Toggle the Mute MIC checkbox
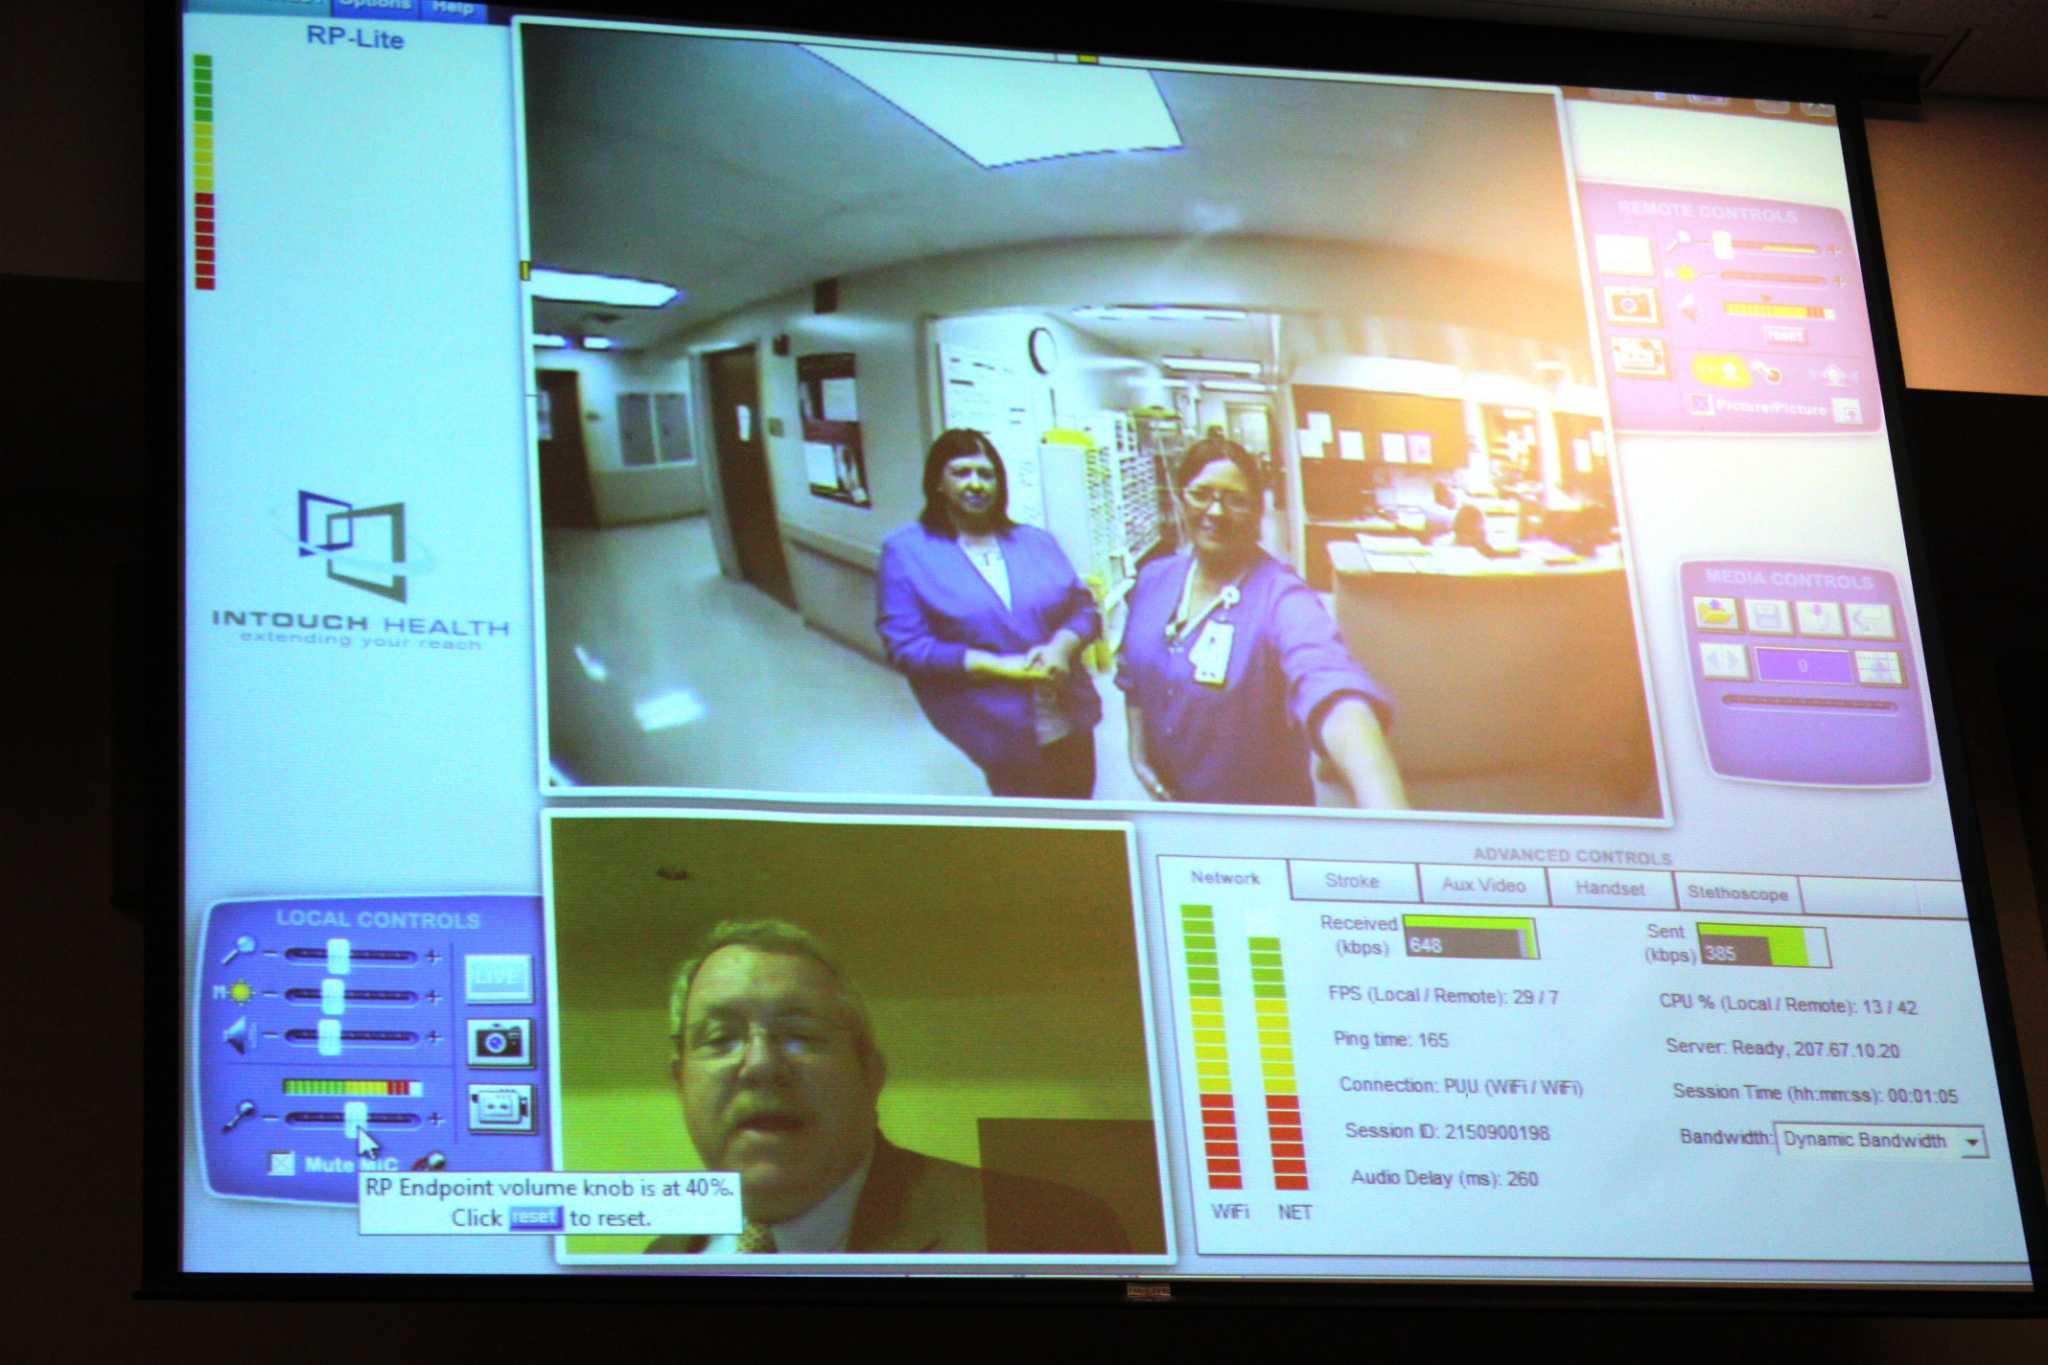This screenshot has width=2048, height=1365. pos(283,1163)
